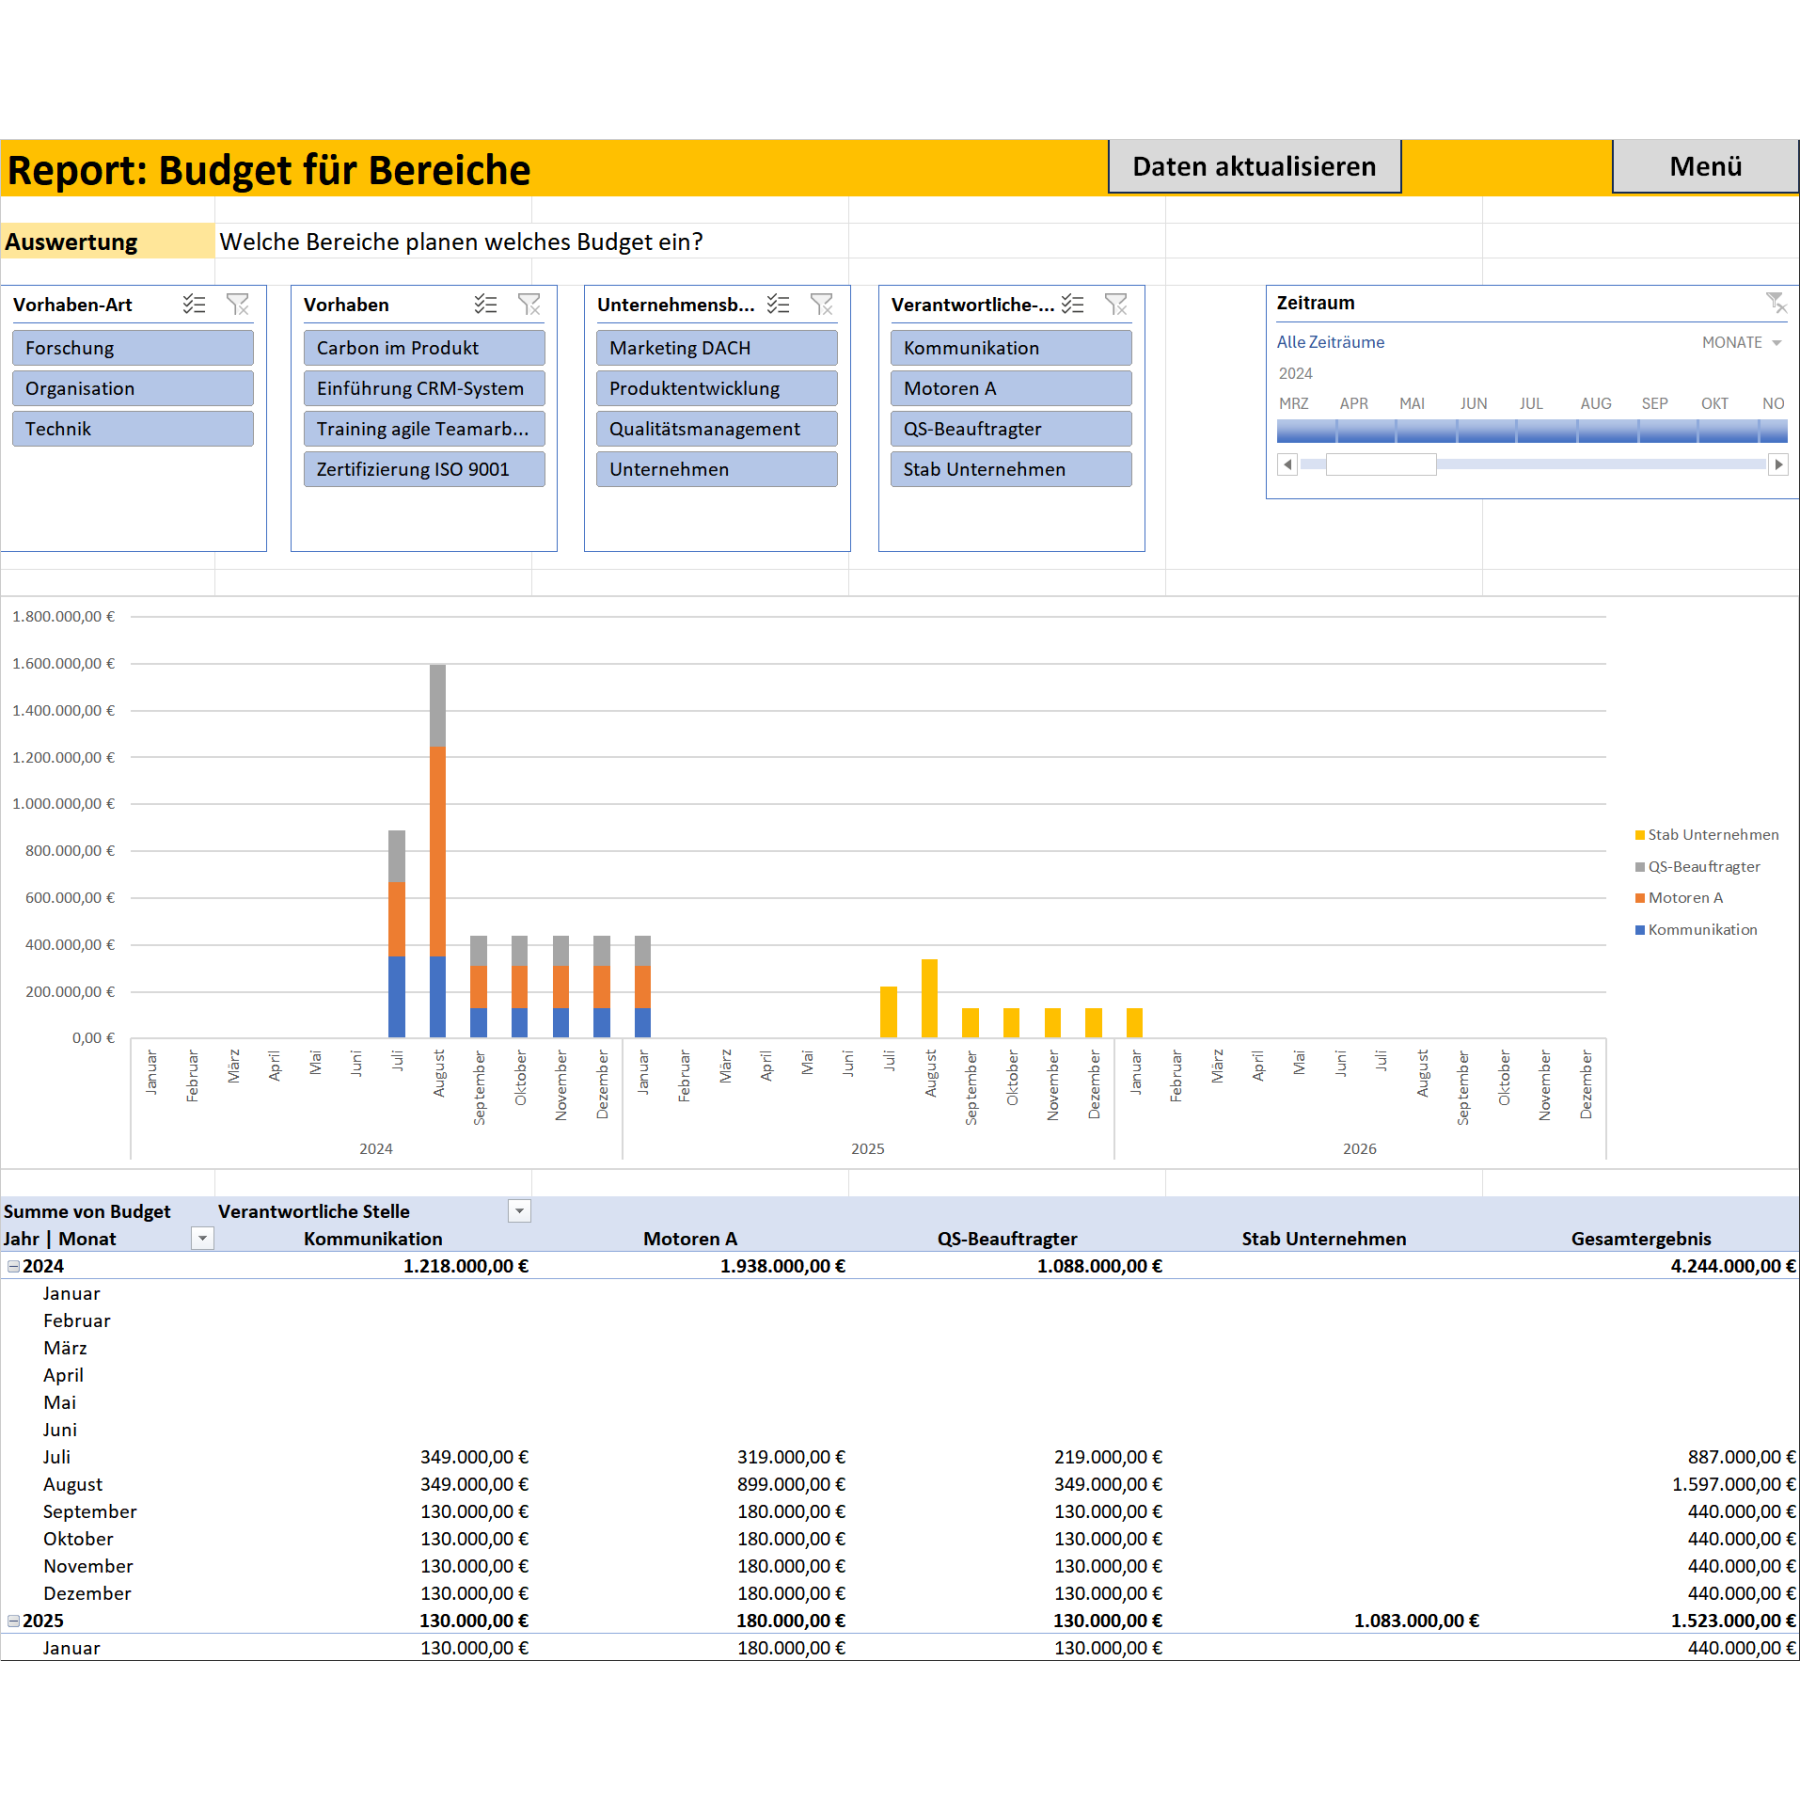
Task: Click the timeline horizontal scrollbar thumb
Action: pyautogui.click(x=1380, y=464)
